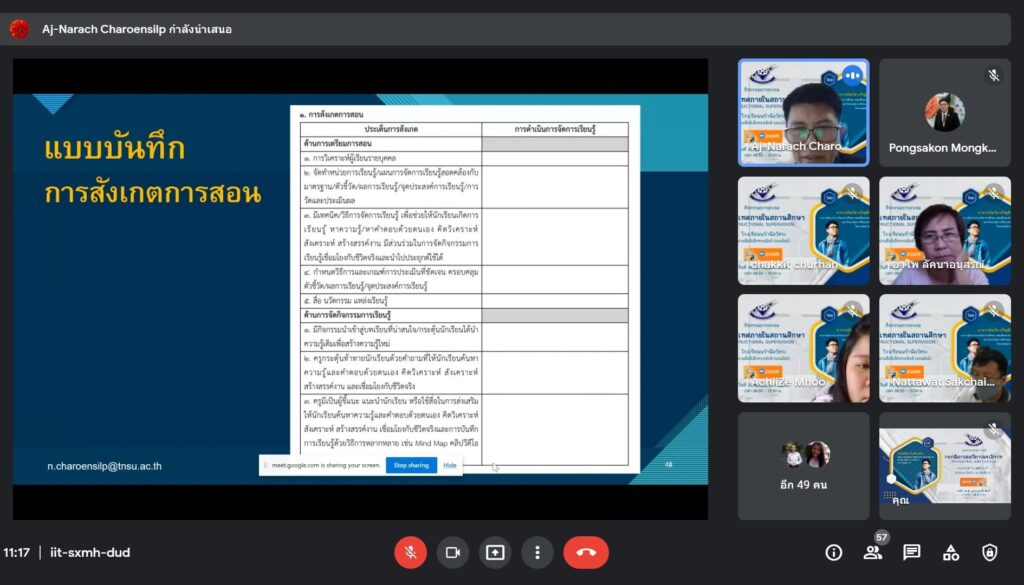Select the Aj-Narach Charo participant tile

[803, 113]
